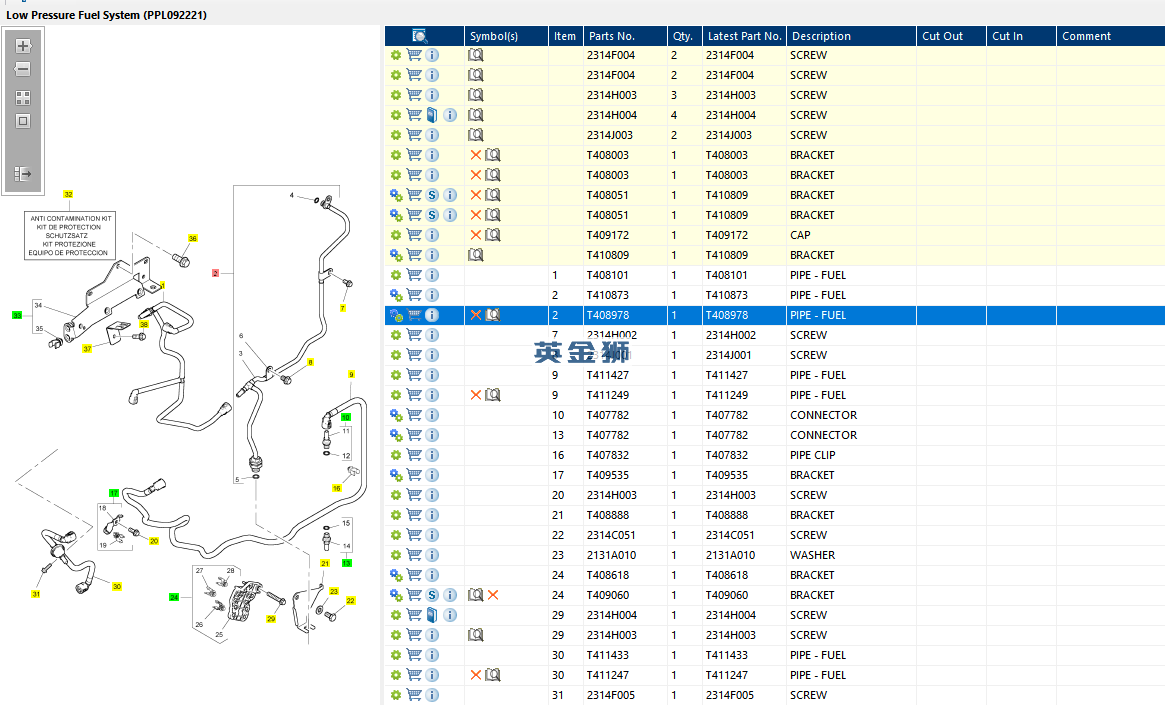This screenshot has width=1165, height=705.
Task: Click supersession S icon on T409060 row
Action: coord(432,595)
